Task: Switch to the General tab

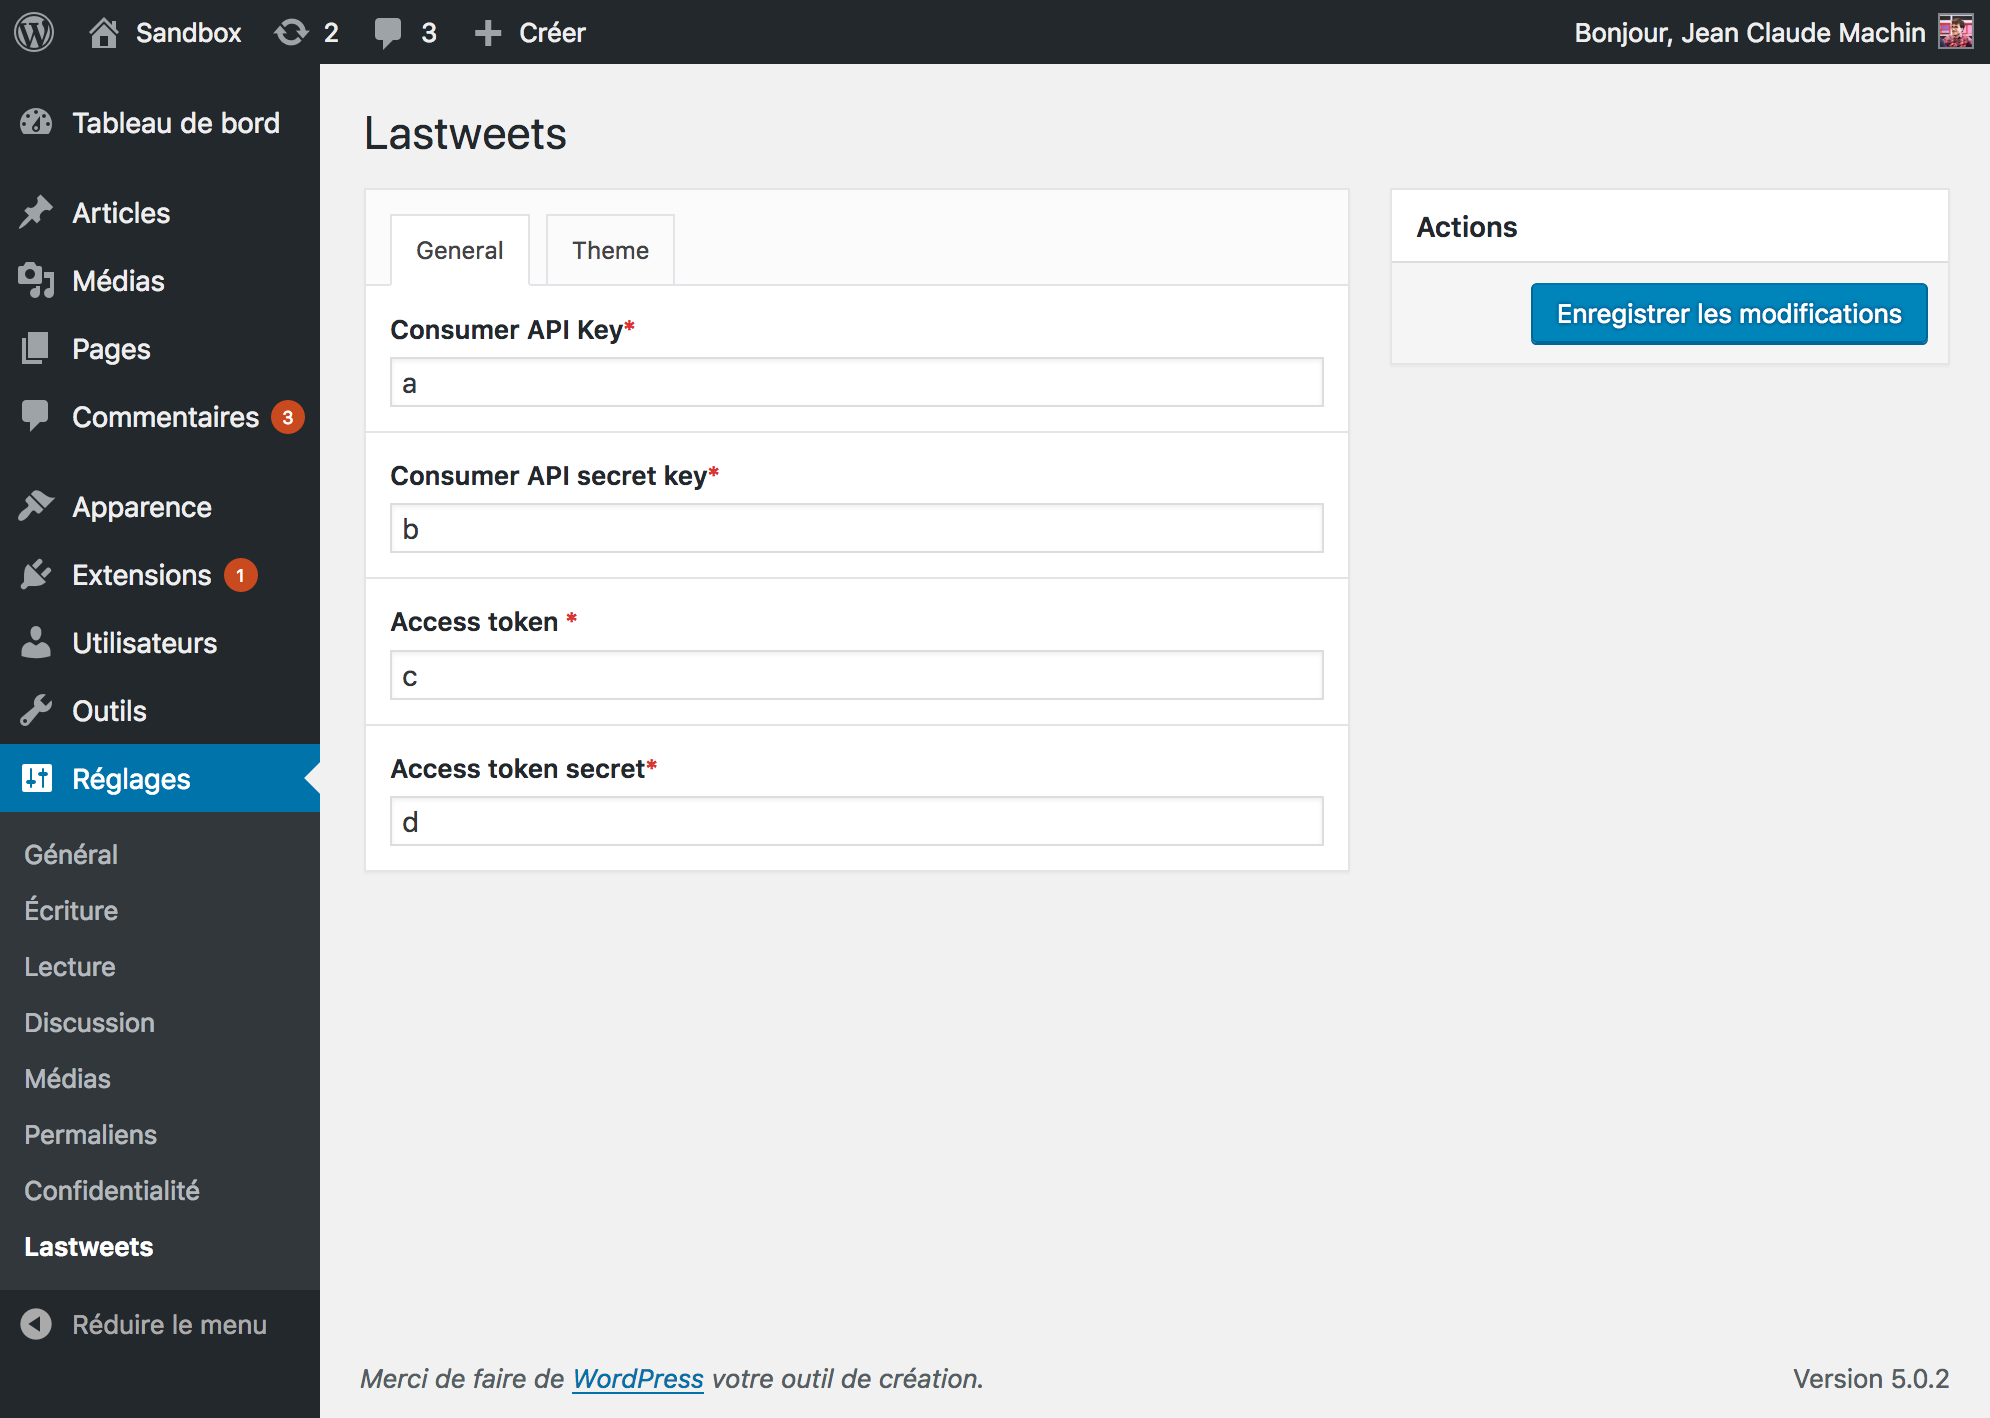Action: coord(459,250)
